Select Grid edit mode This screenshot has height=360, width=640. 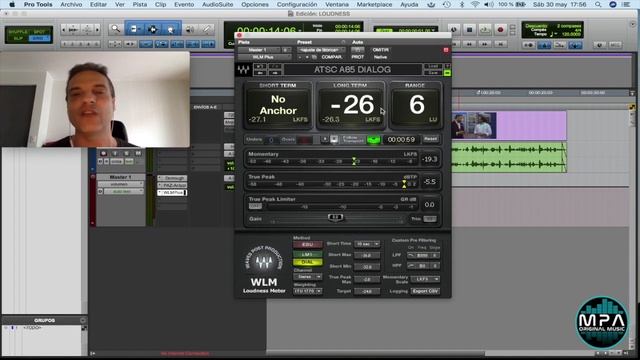coord(40,38)
